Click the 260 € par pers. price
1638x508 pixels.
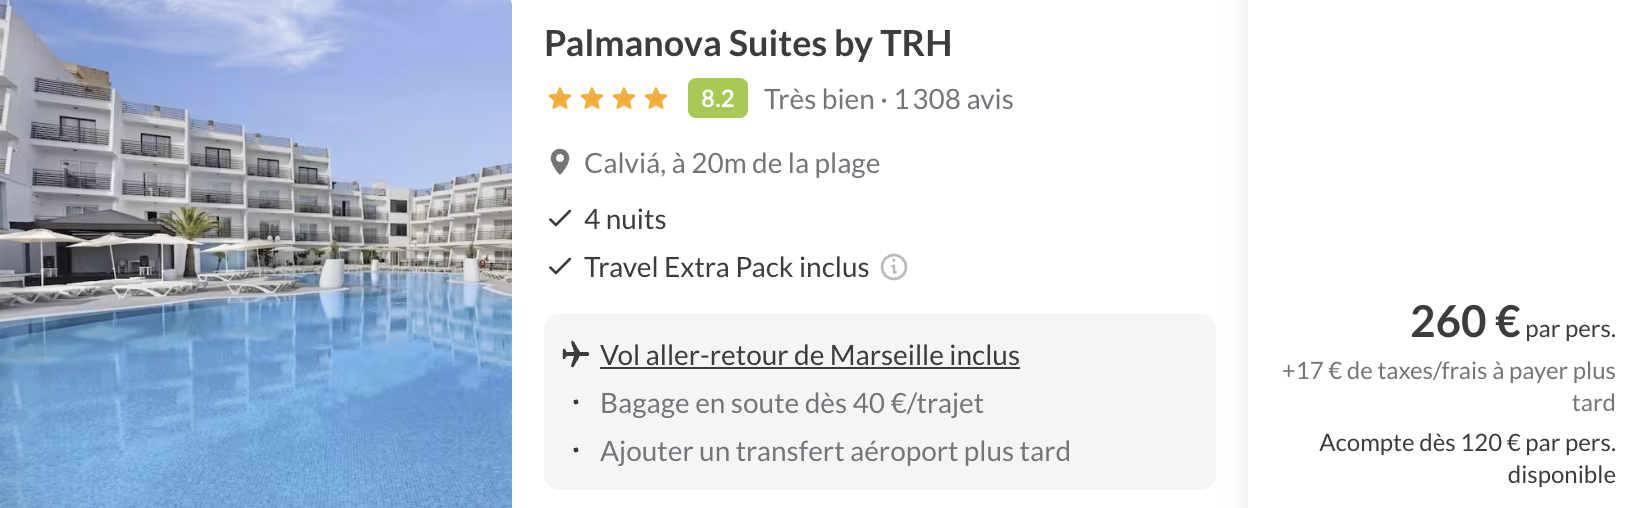click(x=1513, y=322)
